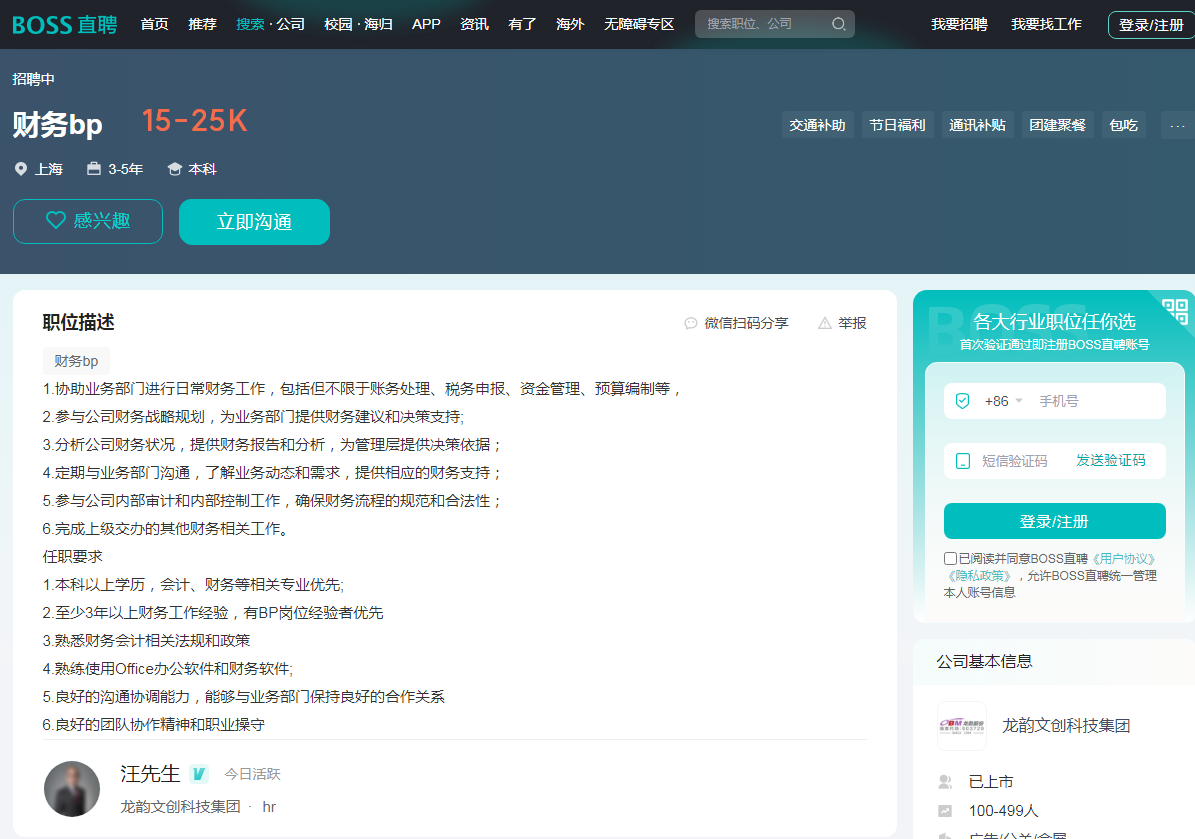Screen dimensions: 1195x839
Task: Click the 举报 warning triangle icon
Action: [x=823, y=323]
